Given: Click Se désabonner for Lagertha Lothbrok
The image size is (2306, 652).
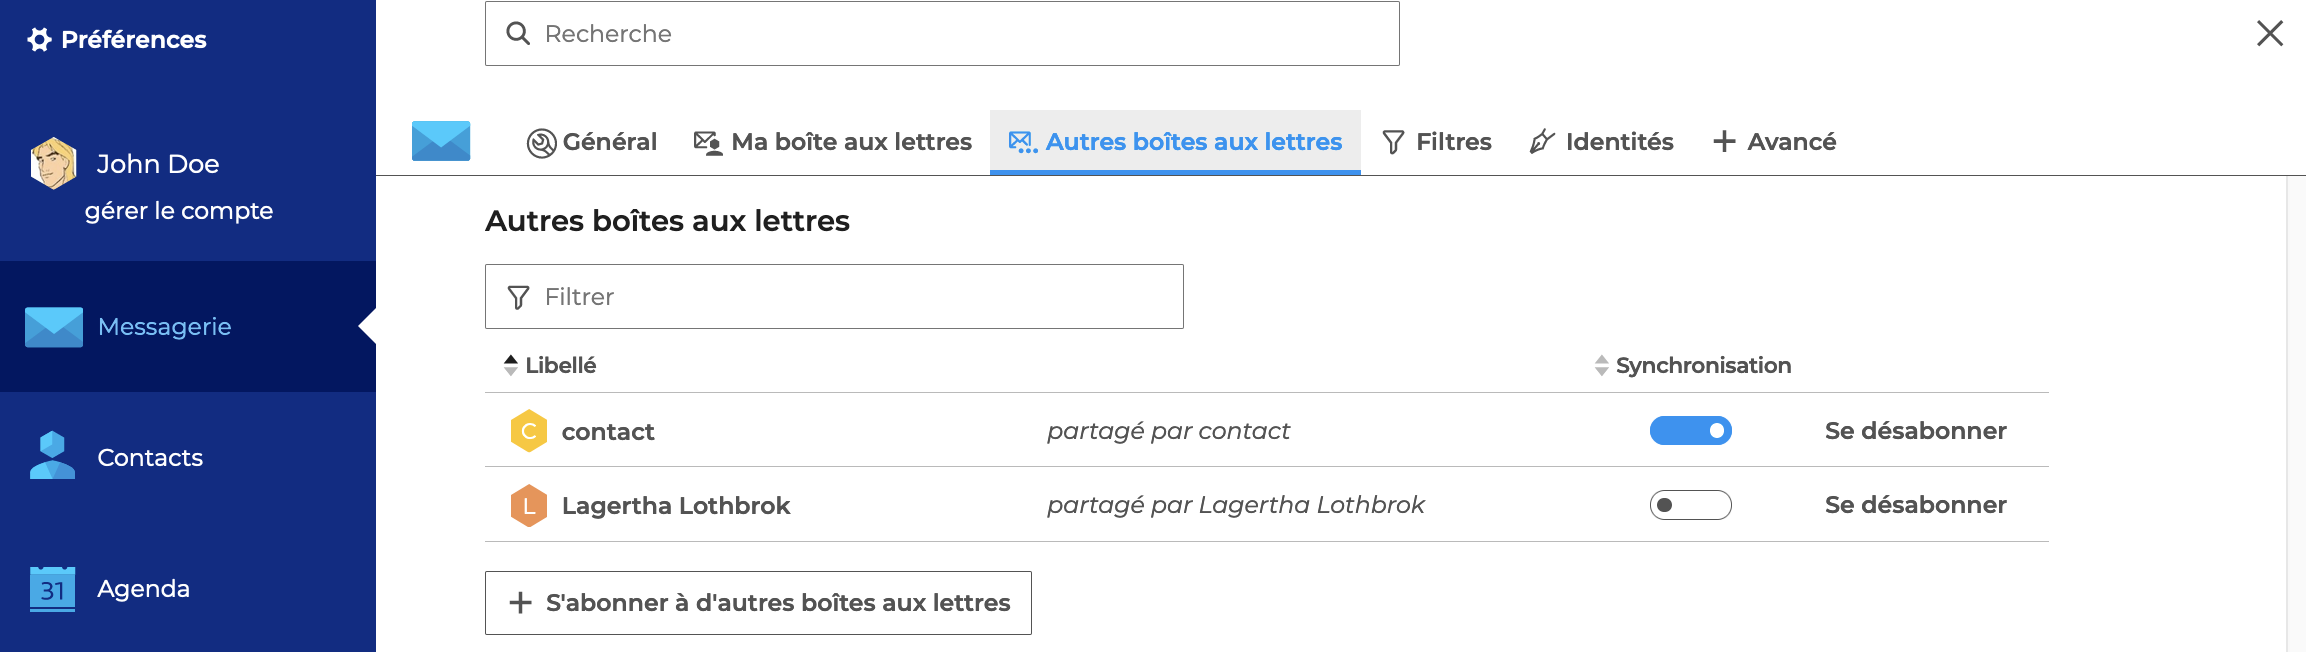Looking at the screenshot, I should pos(1915,505).
